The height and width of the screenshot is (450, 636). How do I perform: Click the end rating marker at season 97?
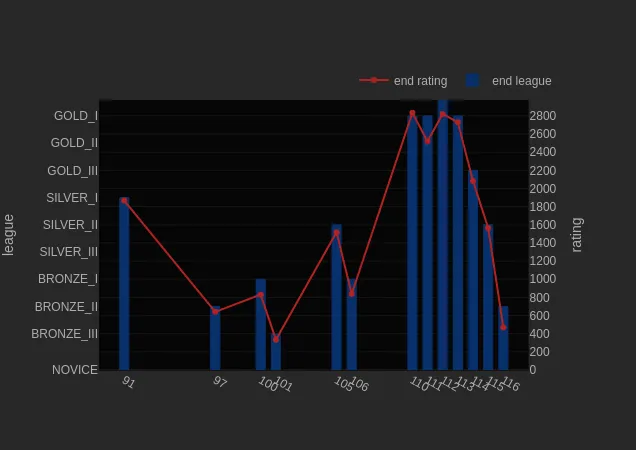point(215,312)
